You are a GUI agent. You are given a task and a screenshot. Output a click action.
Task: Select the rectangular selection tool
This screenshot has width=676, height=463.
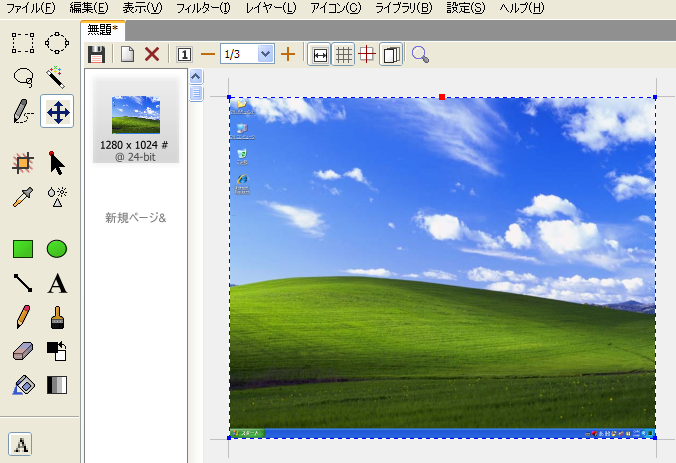pyautogui.click(x=23, y=43)
